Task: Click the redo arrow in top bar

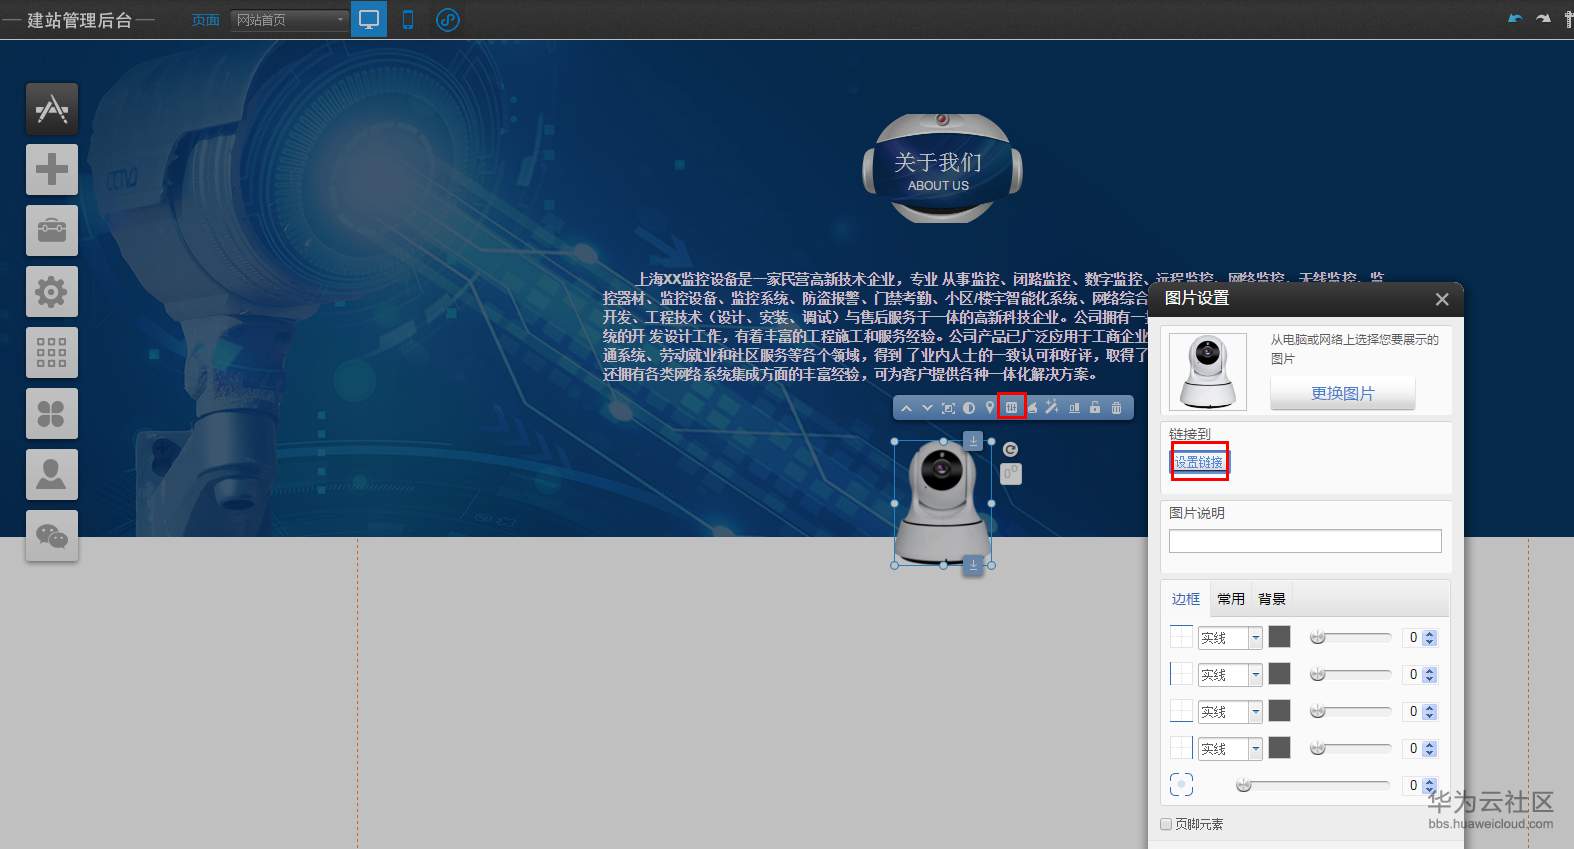Action: click(x=1543, y=18)
